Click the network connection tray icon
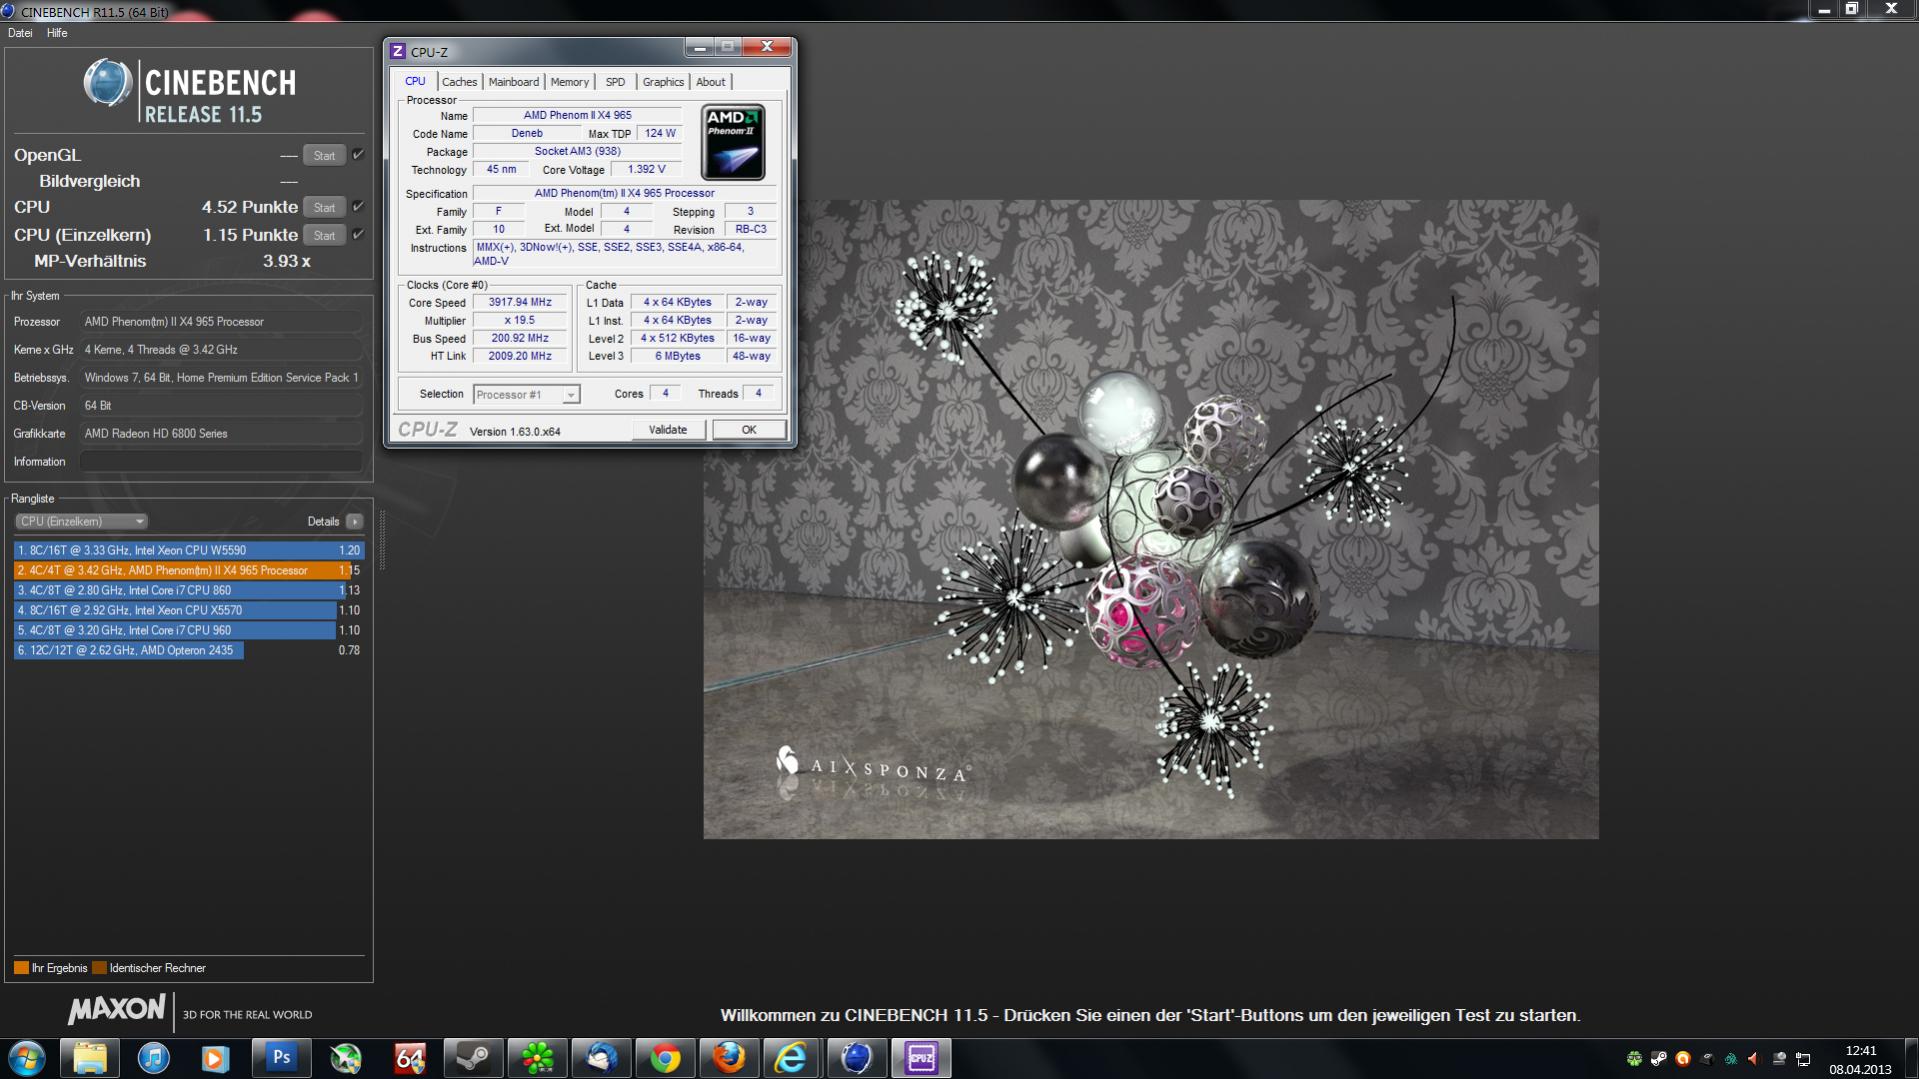Image resolution: width=1919 pixels, height=1079 pixels. (1803, 1058)
